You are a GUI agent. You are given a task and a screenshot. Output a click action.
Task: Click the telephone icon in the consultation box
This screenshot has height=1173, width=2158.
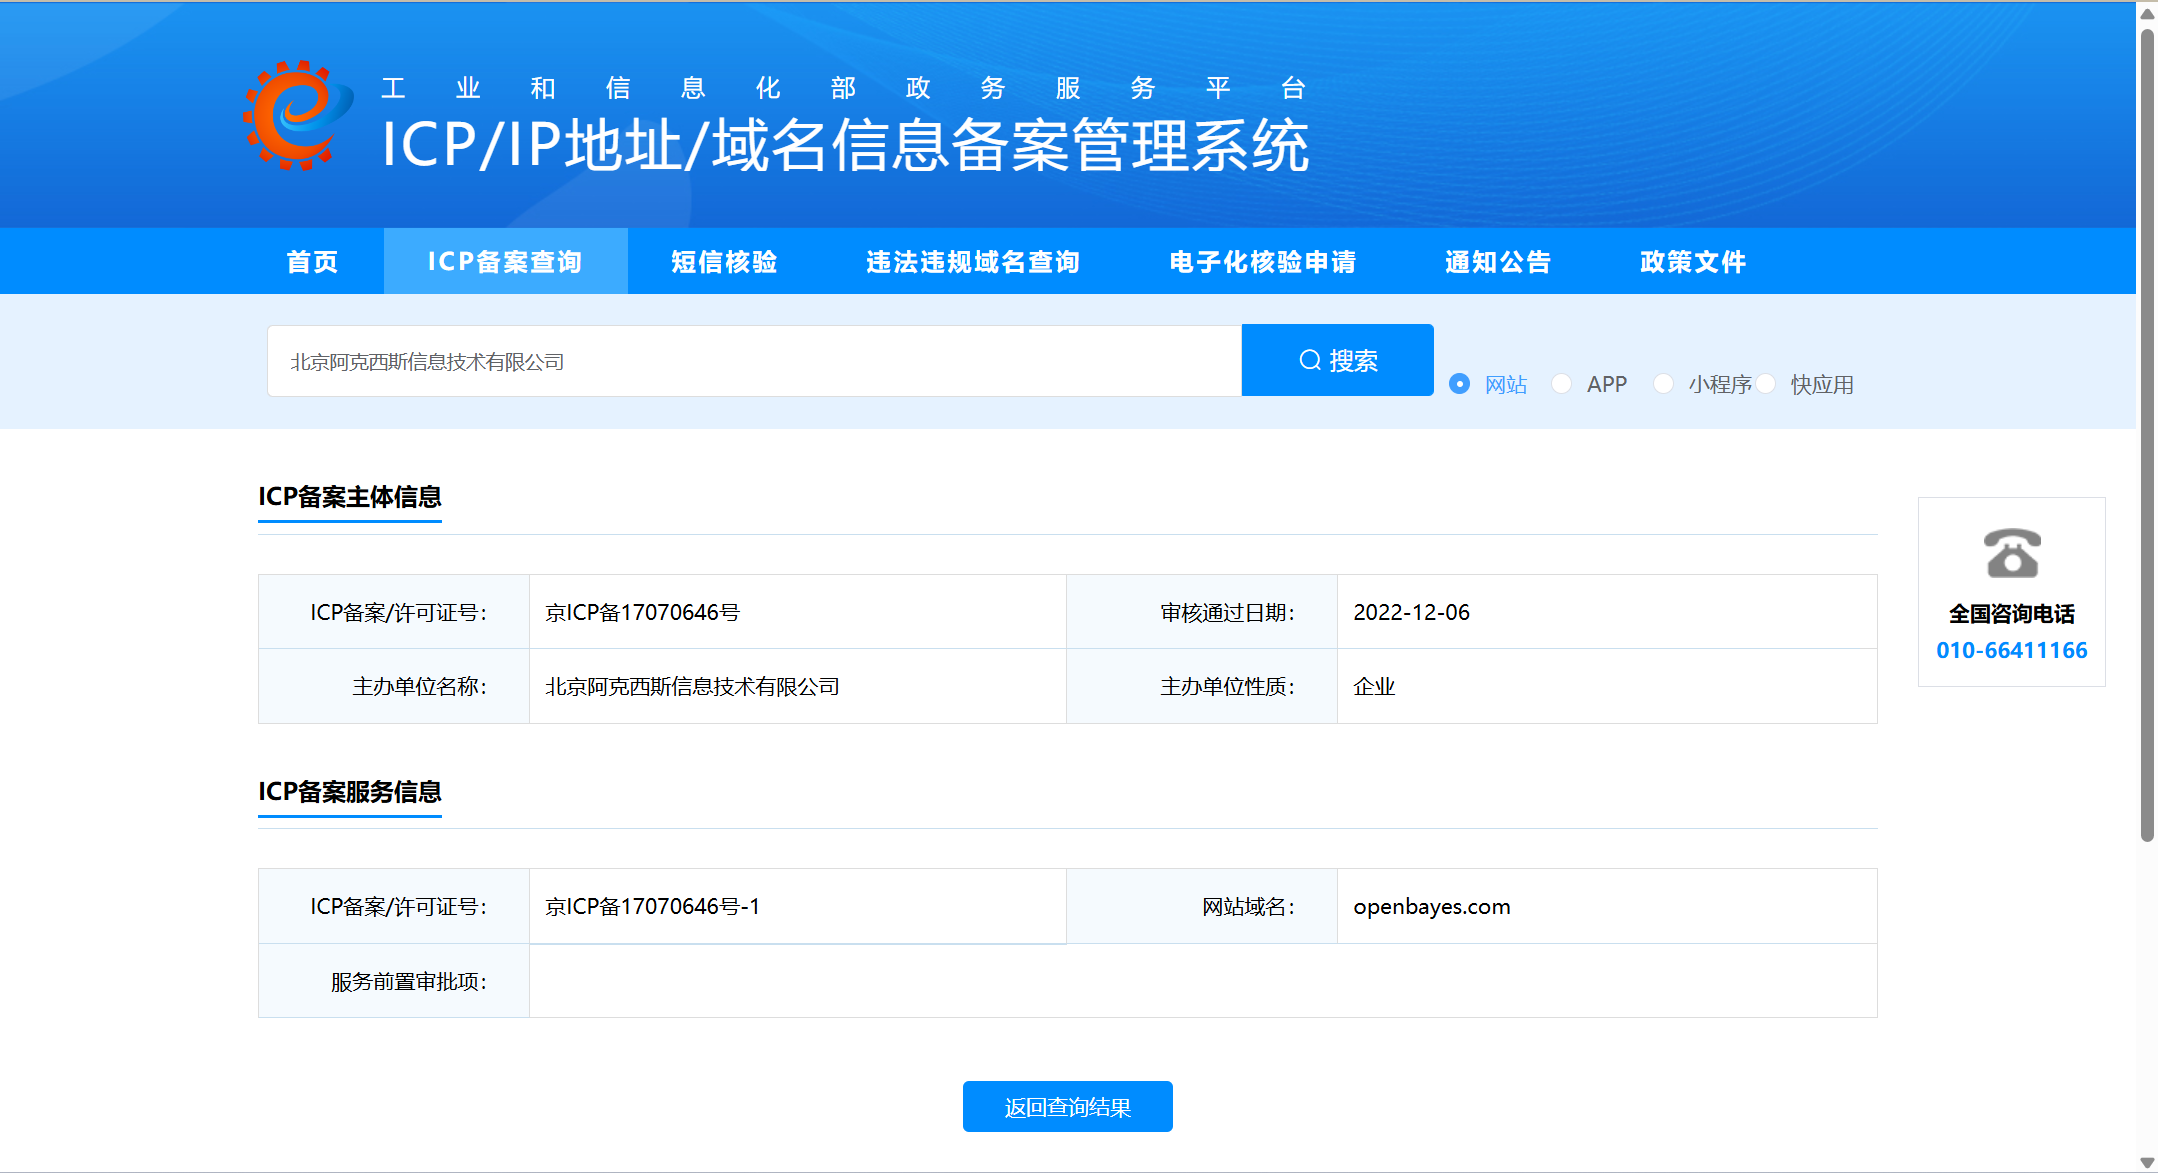click(x=2012, y=553)
